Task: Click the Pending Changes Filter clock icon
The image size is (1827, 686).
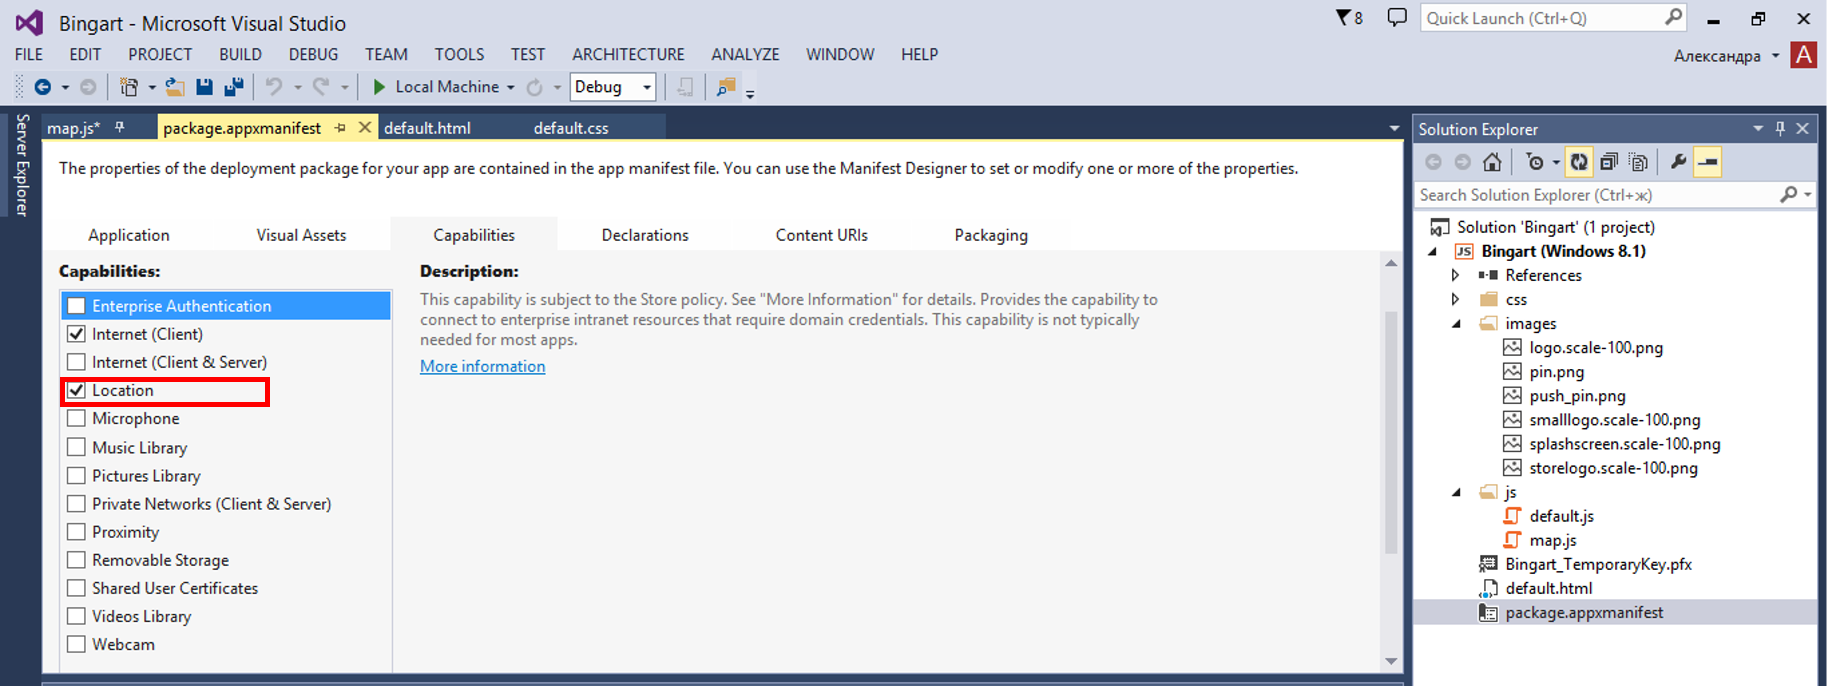Action: 1535,162
